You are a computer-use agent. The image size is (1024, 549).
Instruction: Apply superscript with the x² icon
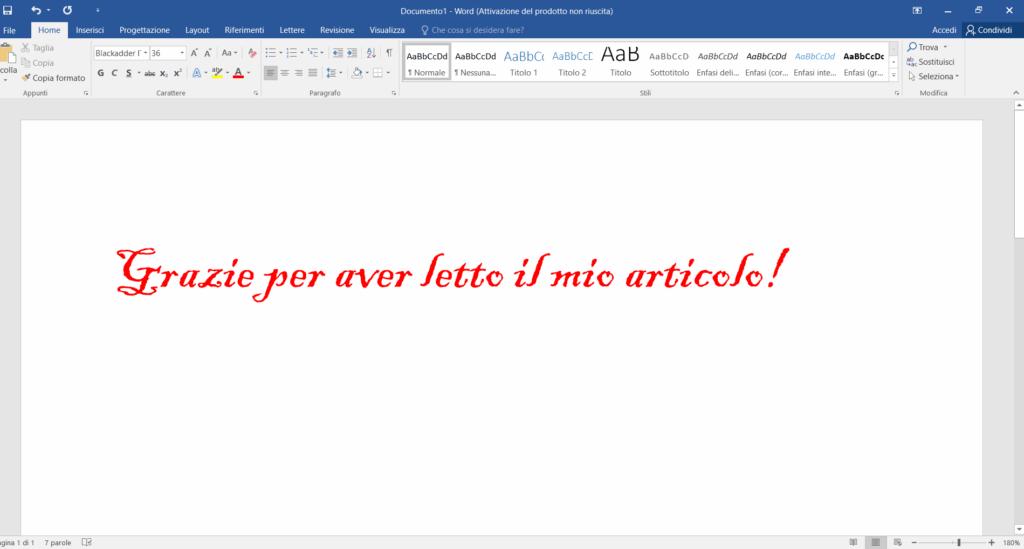pyautogui.click(x=177, y=73)
